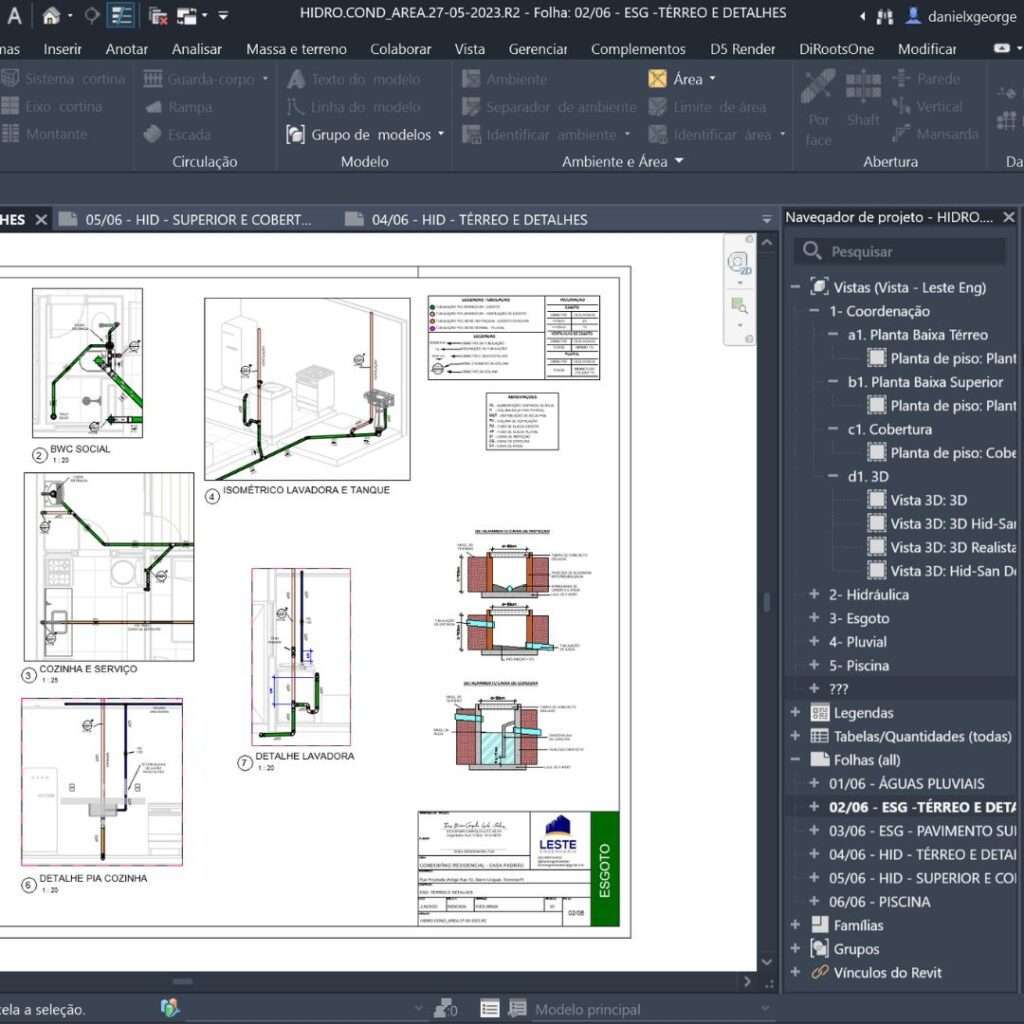This screenshot has height=1024, width=1024.
Task: Click the Grupo de modelos icon
Action: click(x=296, y=134)
